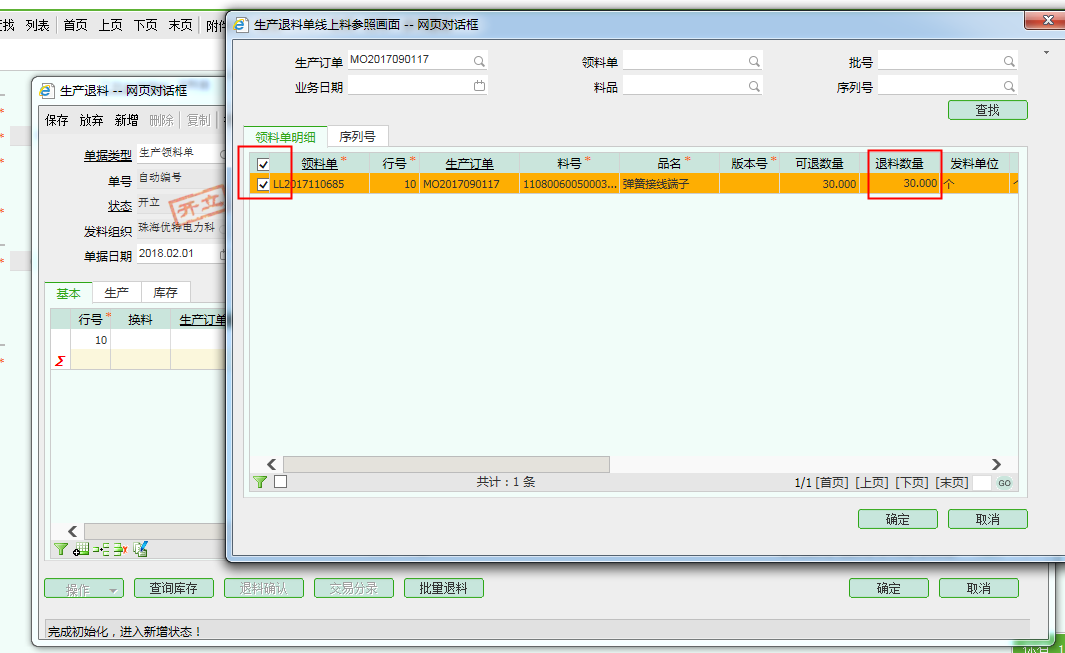1065x653 pixels.
Task: Click the green filter icon in 领料单明细 grid footer
Action: (260, 482)
